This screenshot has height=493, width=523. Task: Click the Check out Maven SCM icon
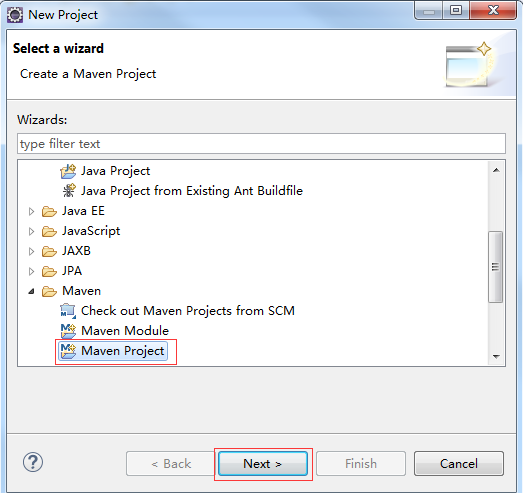(x=68, y=311)
